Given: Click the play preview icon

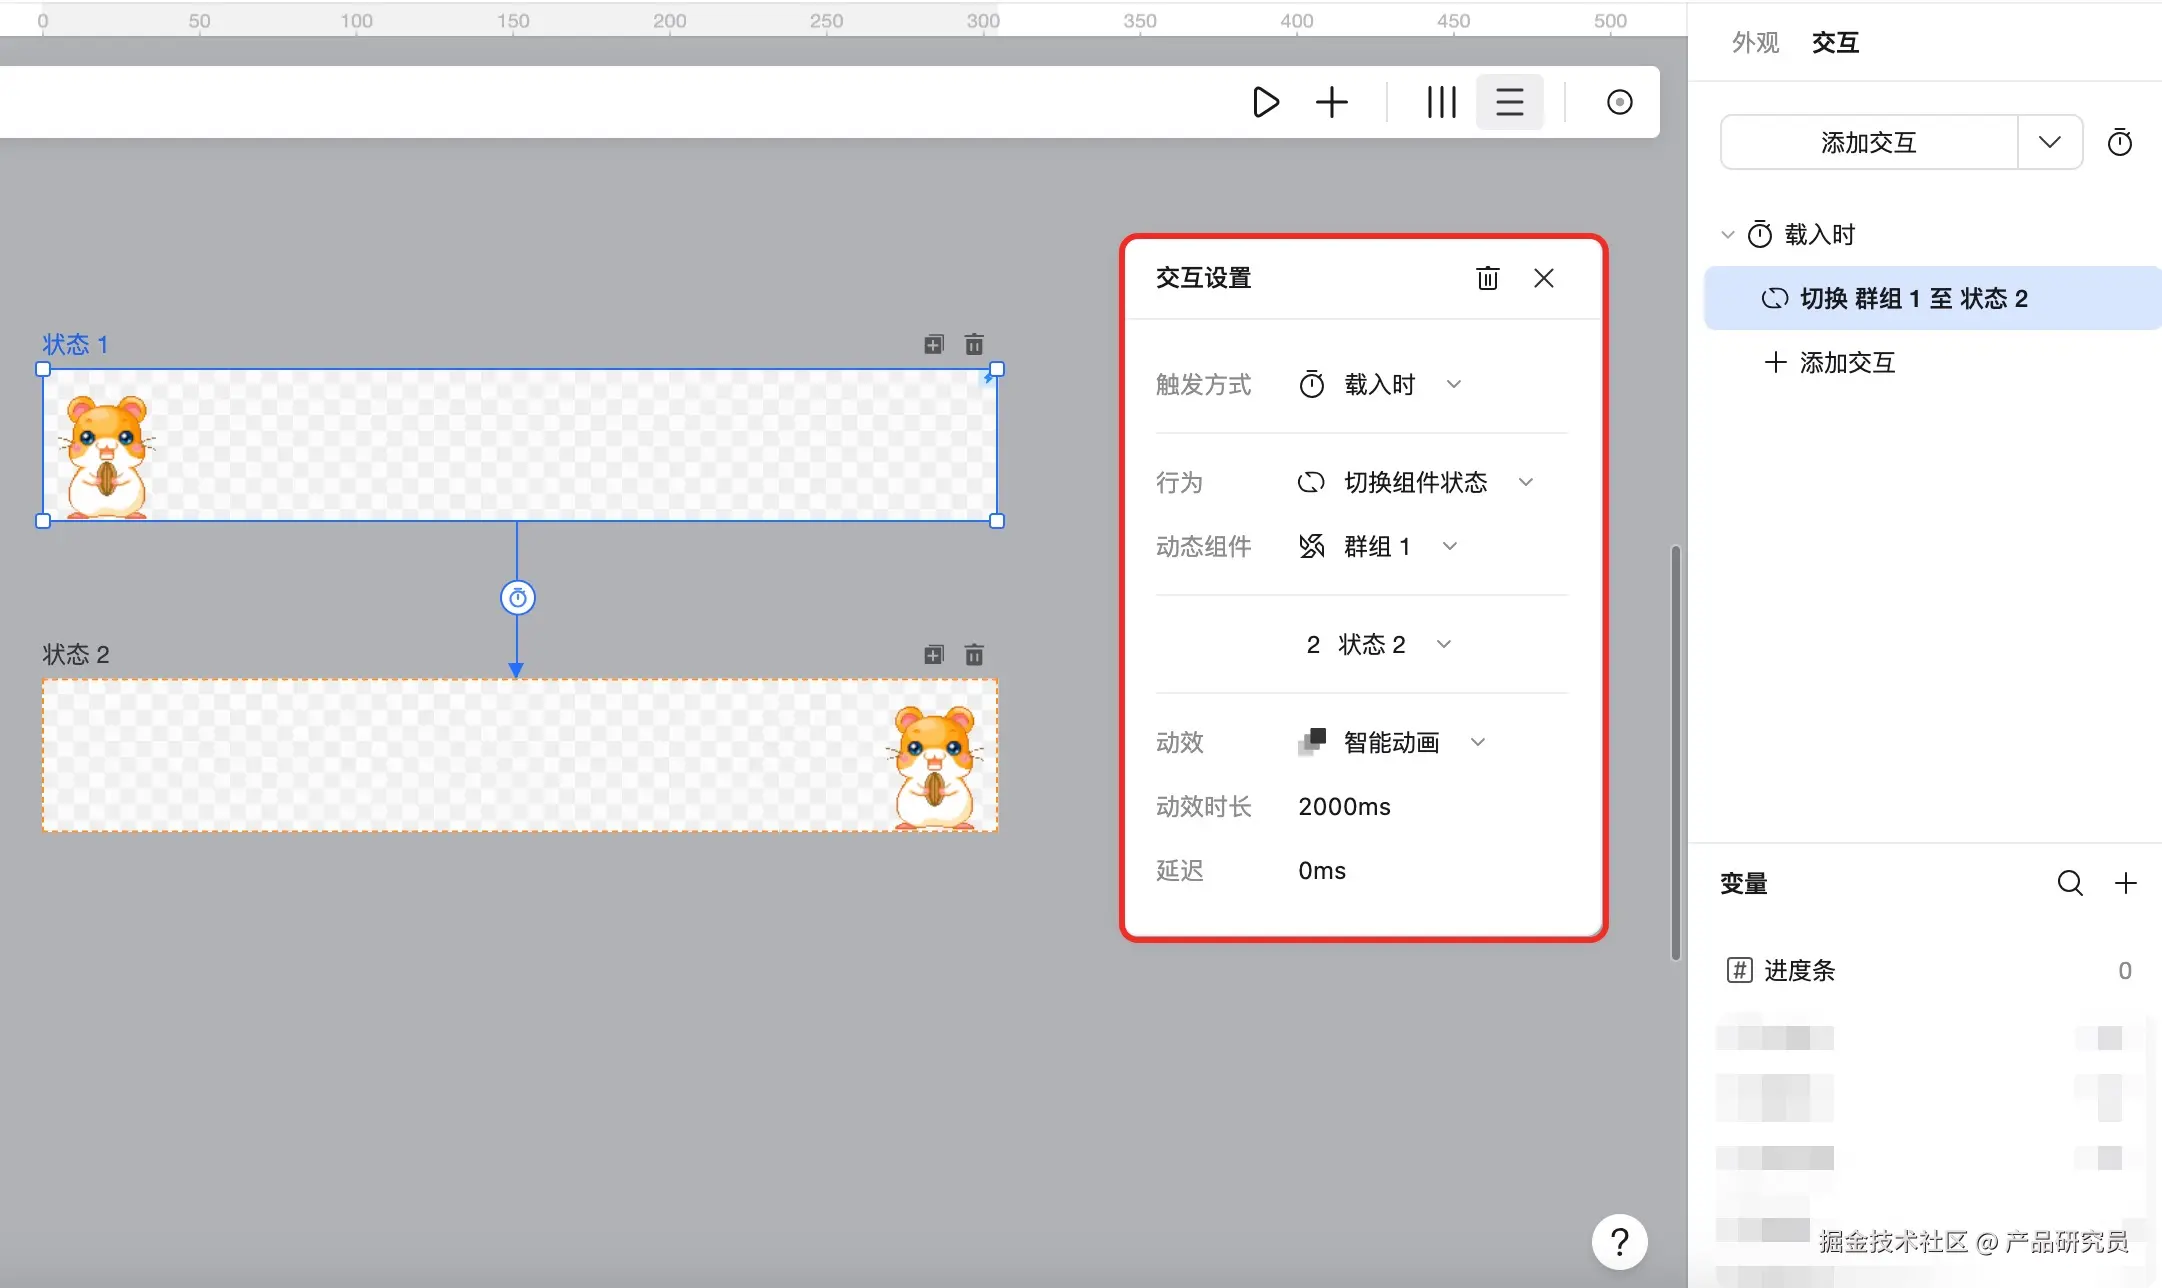Looking at the screenshot, I should [x=1265, y=102].
